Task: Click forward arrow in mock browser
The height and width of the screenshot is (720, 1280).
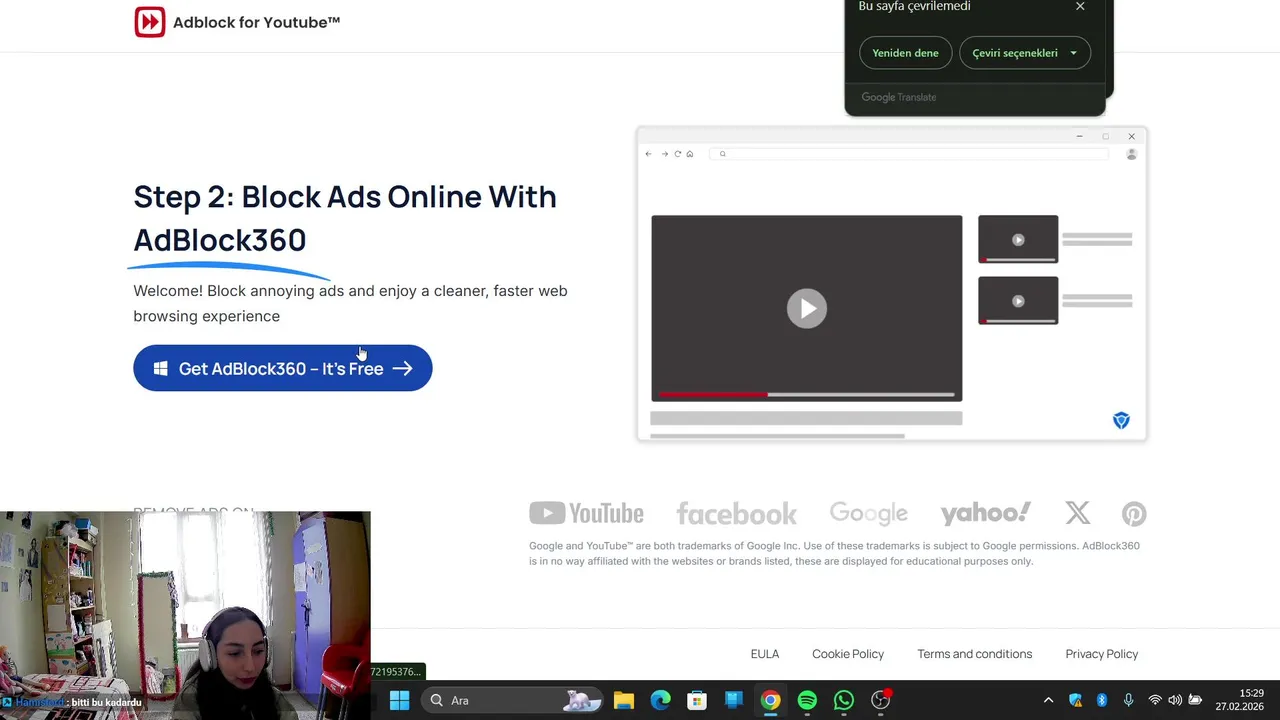Action: click(664, 154)
